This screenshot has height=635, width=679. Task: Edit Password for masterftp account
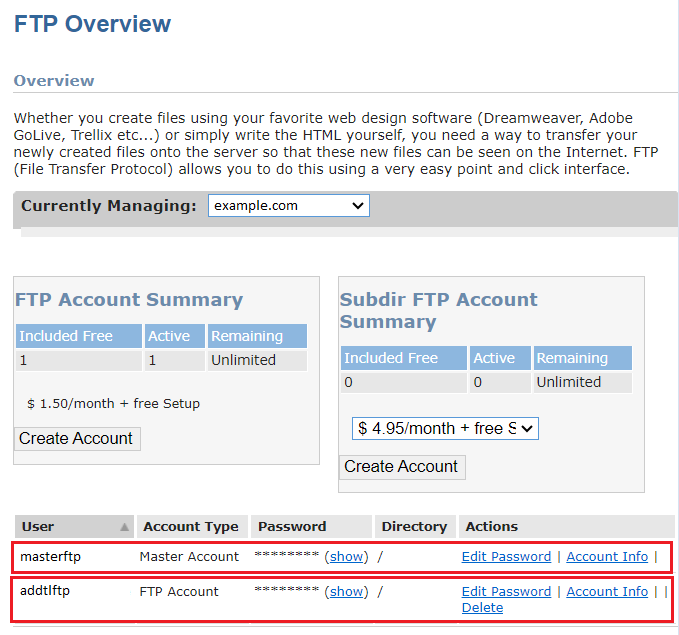pos(506,557)
